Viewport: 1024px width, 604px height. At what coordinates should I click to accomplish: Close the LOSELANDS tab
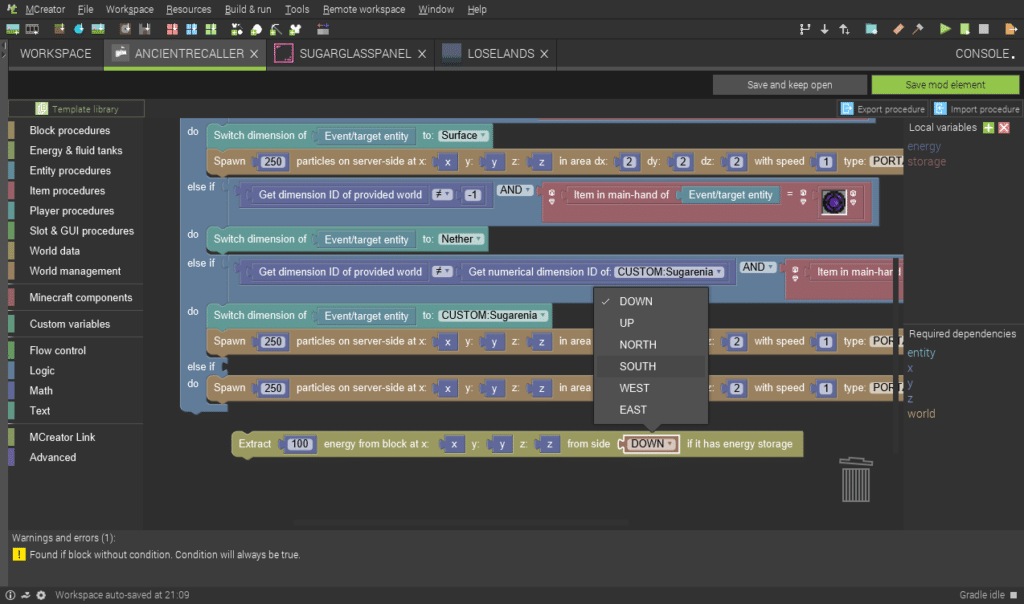pos(544,54)
